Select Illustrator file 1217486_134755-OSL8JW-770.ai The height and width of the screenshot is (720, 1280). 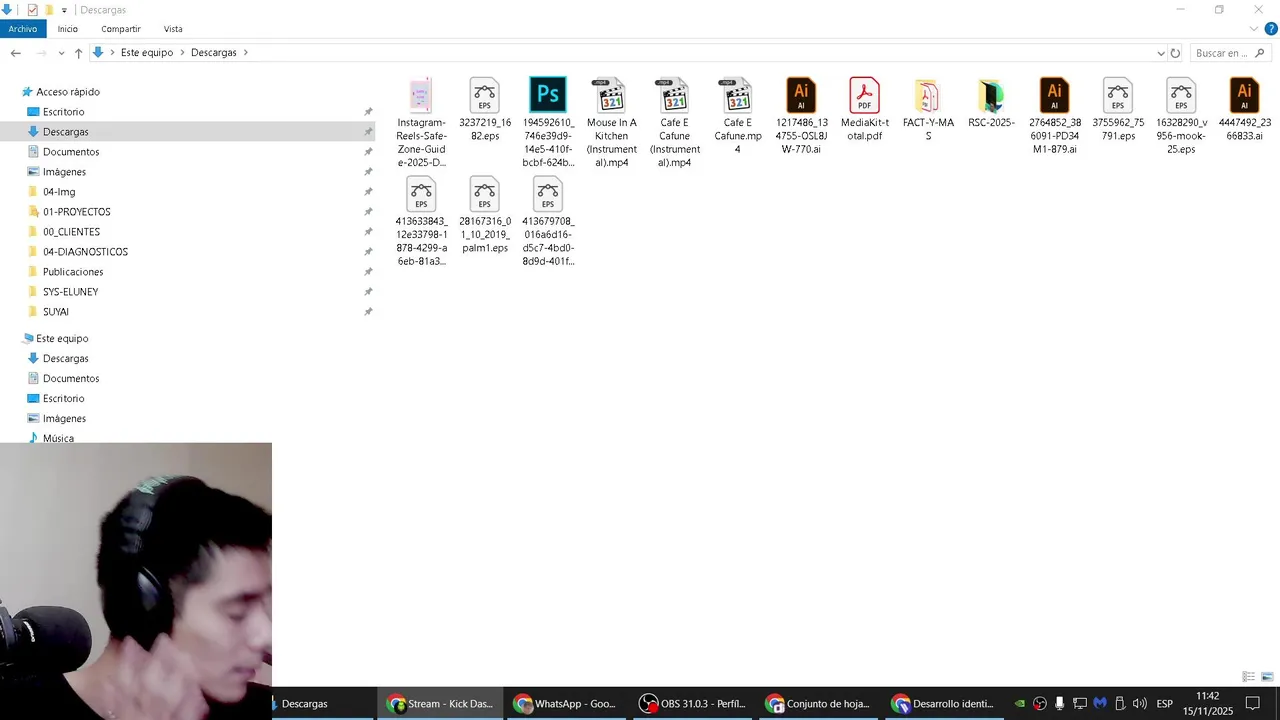tap(801, 116)
